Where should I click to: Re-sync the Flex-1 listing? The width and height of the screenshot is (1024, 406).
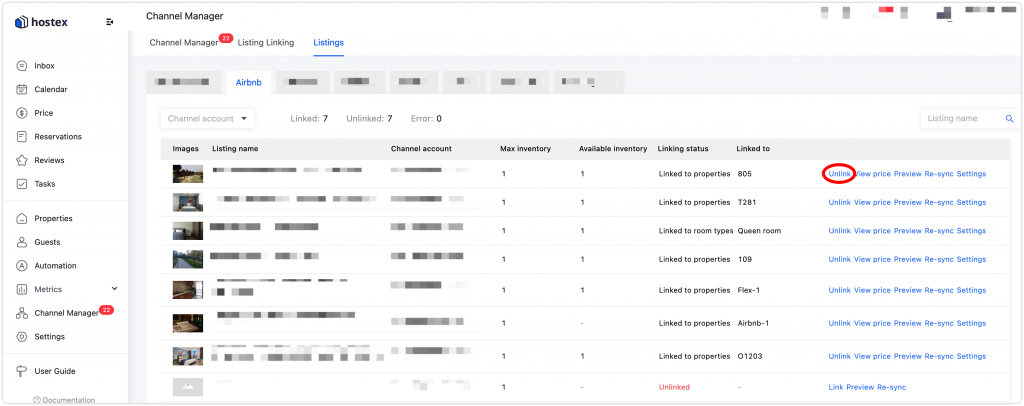pos(938,290)
